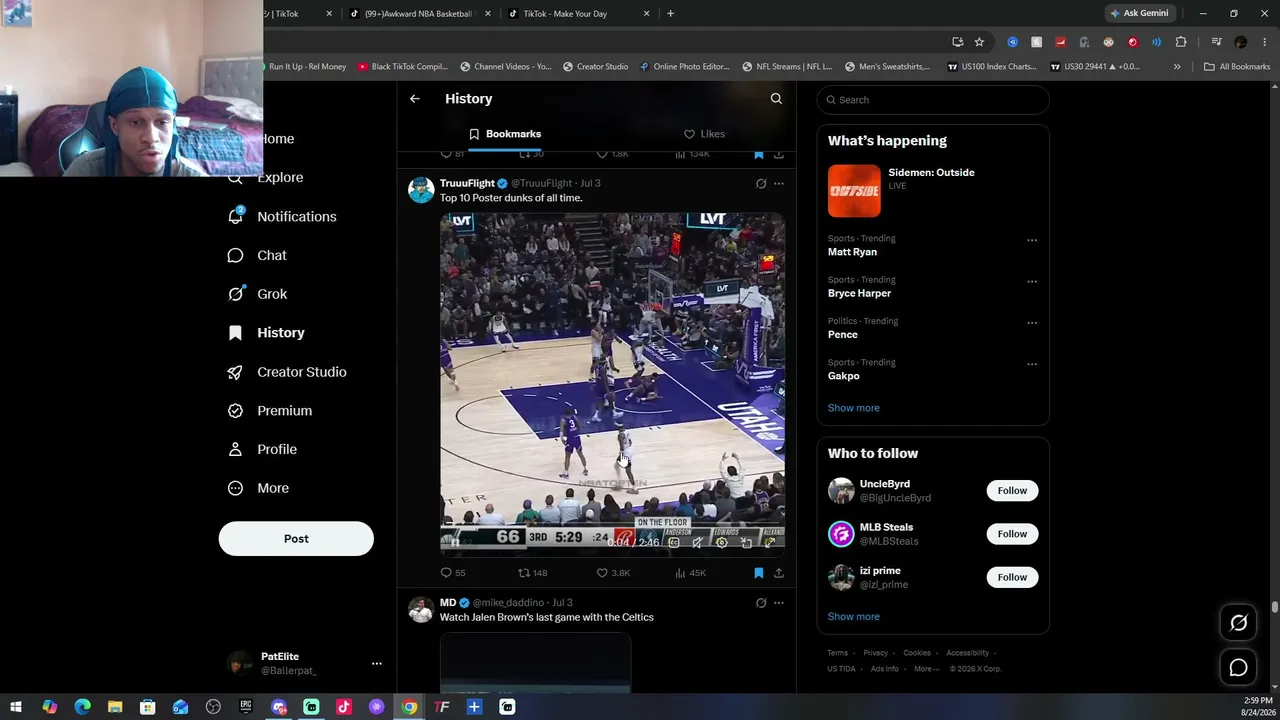Viewport: 1280px width, 720px height.
Task: Open the Windows Start menu
Action: [x=16, y=707]
